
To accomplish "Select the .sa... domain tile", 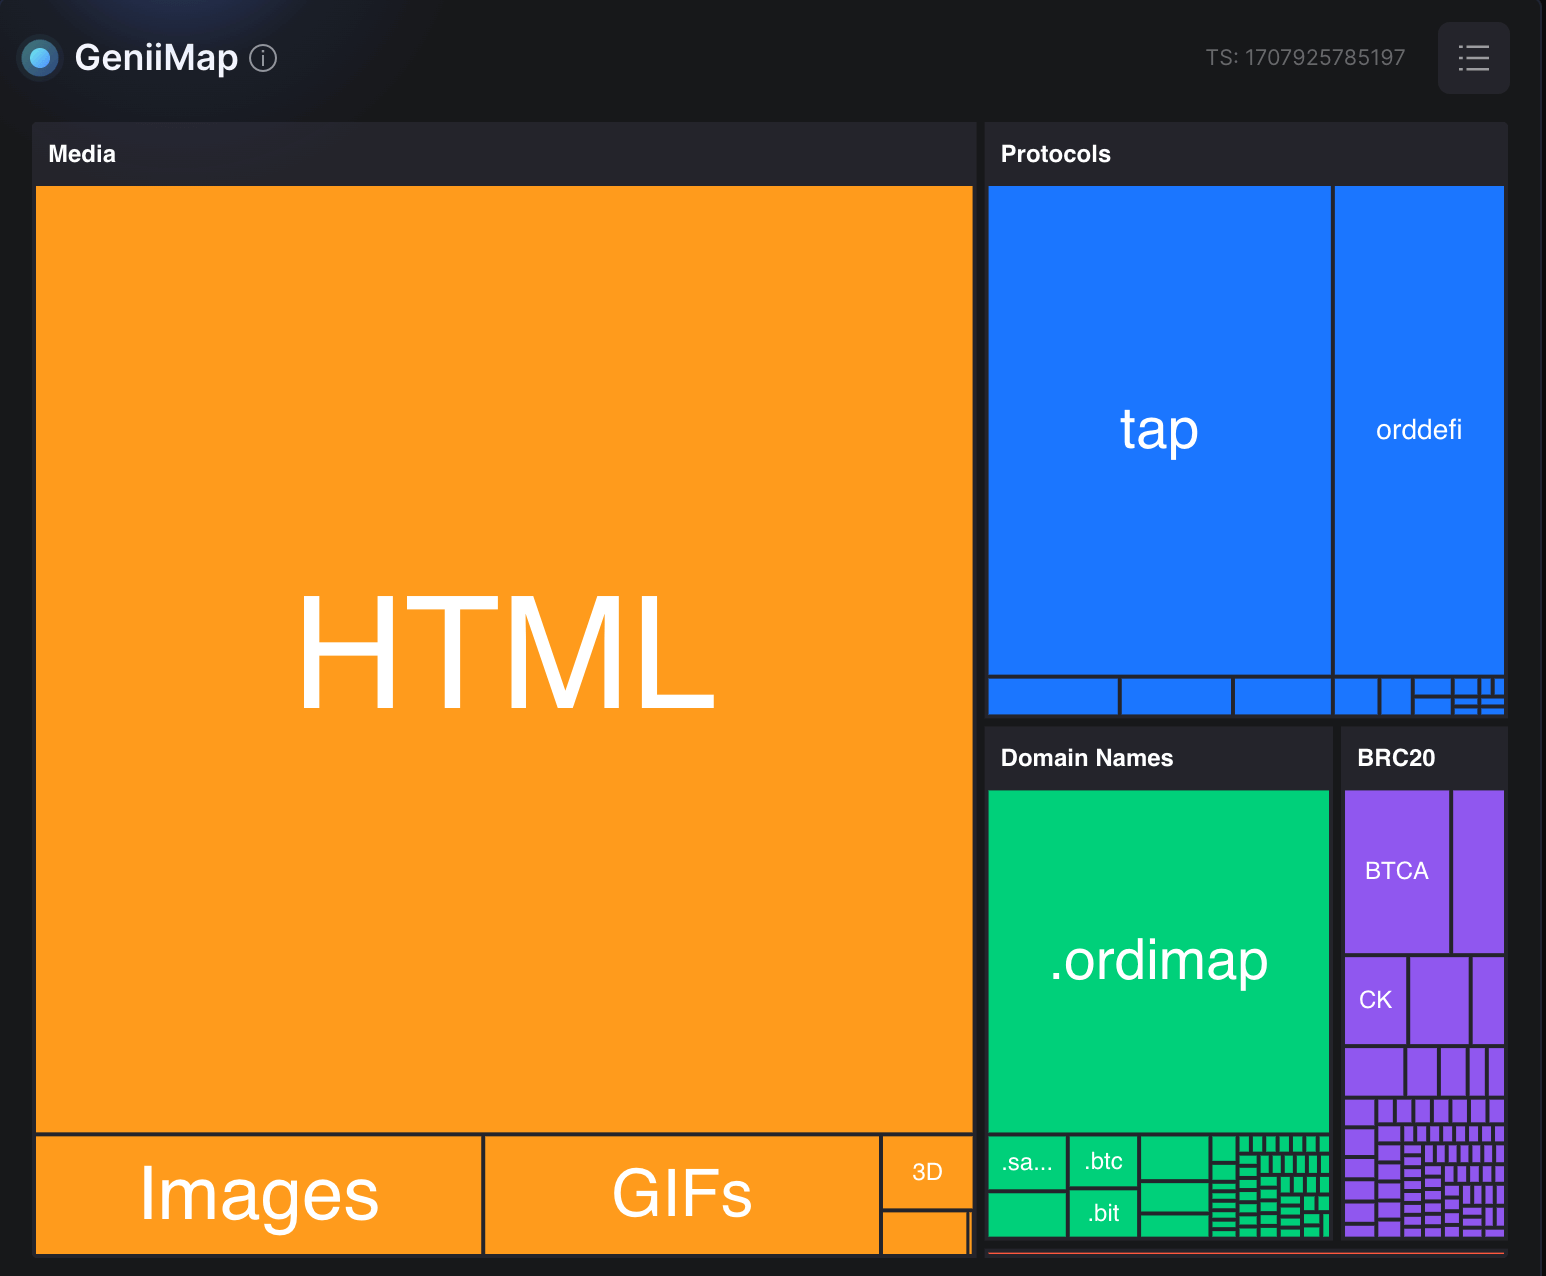I will [x=1027, y=1162].
